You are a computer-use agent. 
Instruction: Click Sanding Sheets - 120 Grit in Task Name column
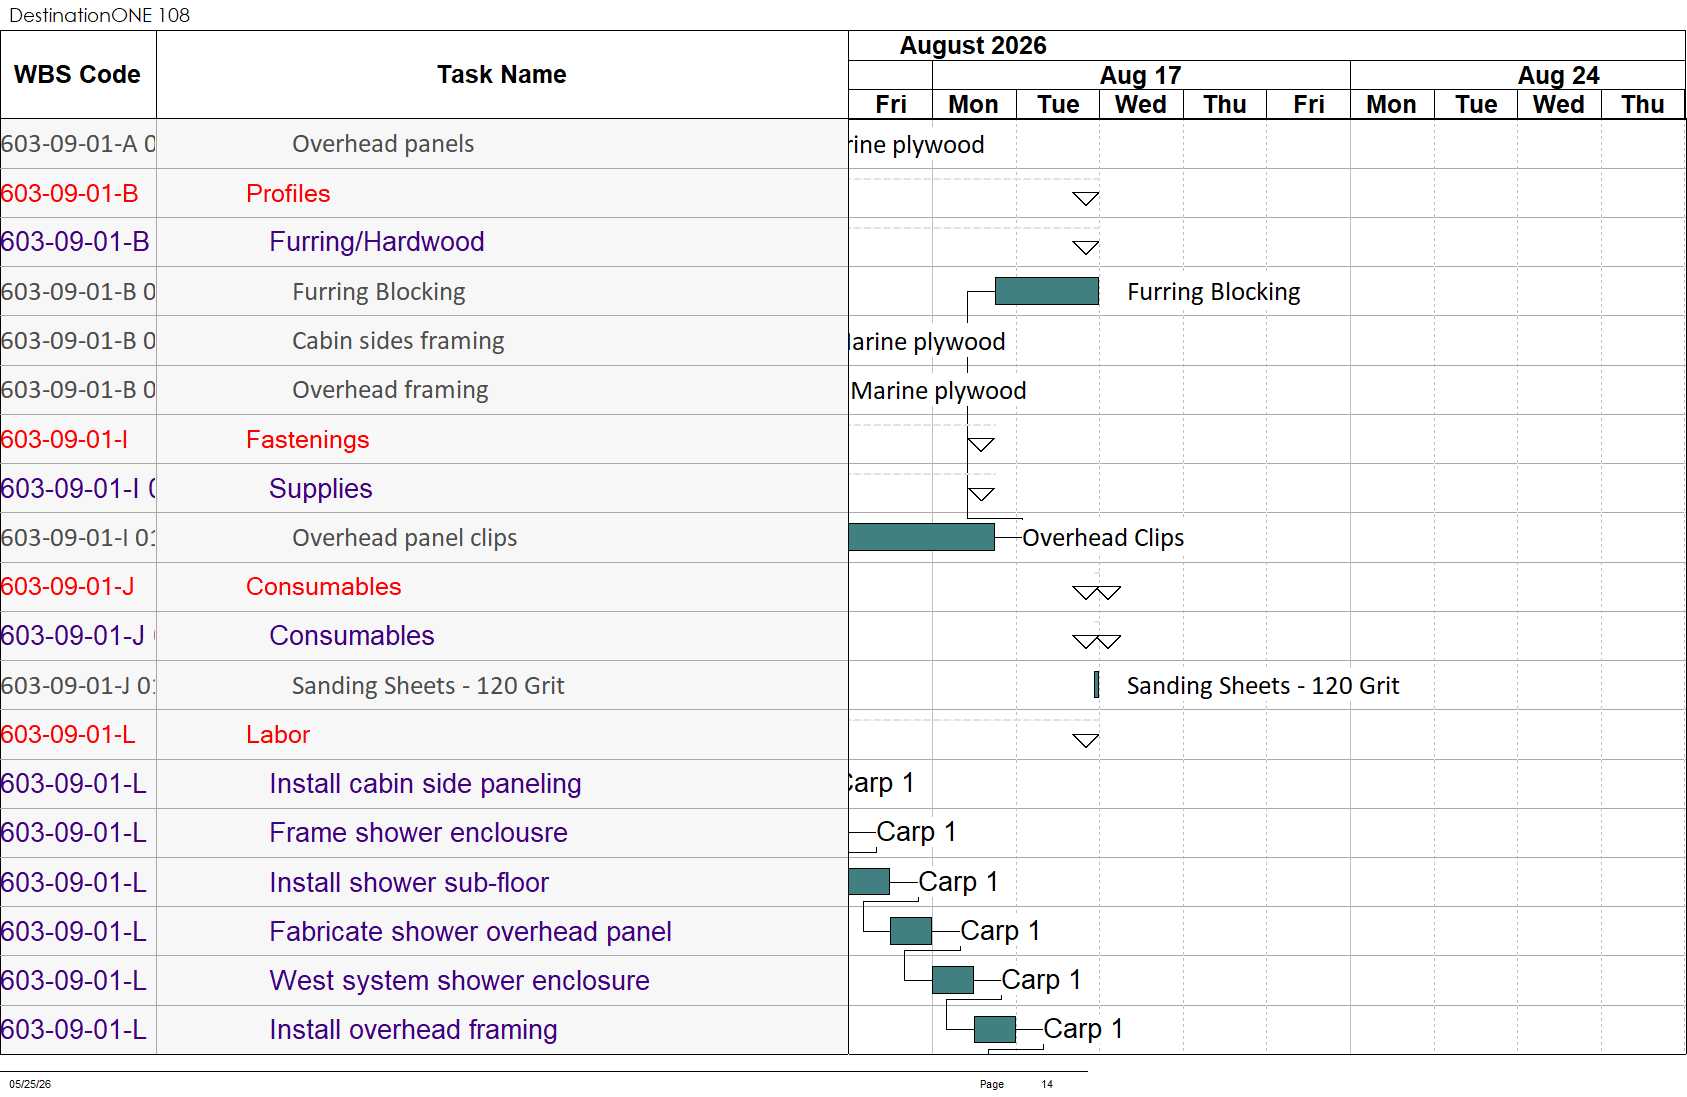point(428,686)
